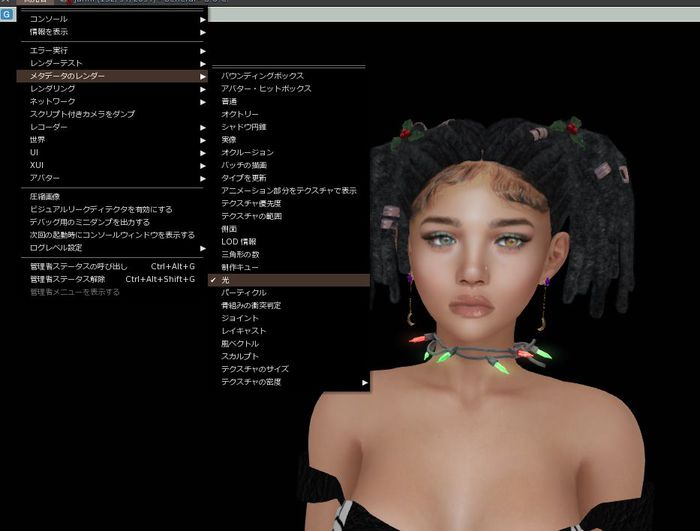The width and height of the screenshot is (700, 531).
Task: Enable オクルージョン metadata rendering
Action: coord(289,152)
